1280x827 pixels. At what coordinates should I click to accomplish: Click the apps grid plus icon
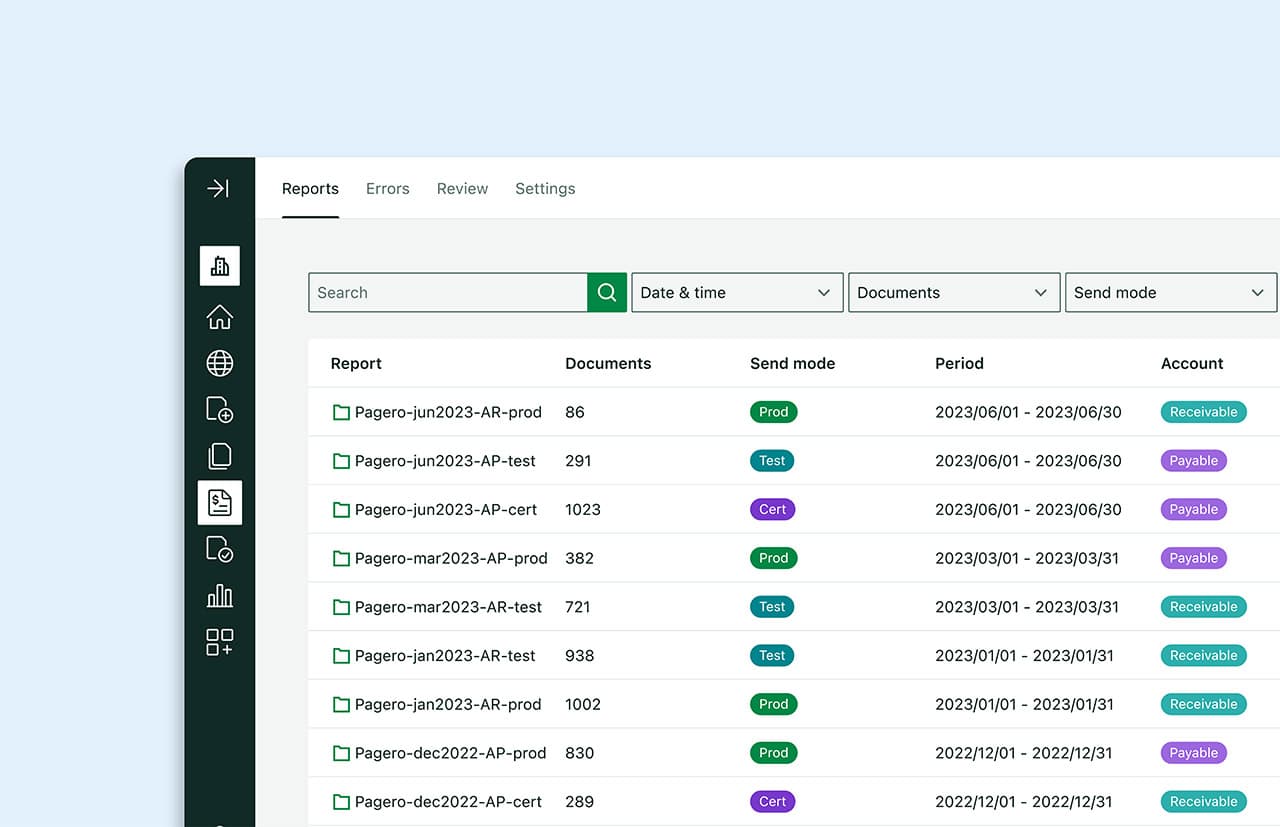pyautogui.click(x=220, y=642)
